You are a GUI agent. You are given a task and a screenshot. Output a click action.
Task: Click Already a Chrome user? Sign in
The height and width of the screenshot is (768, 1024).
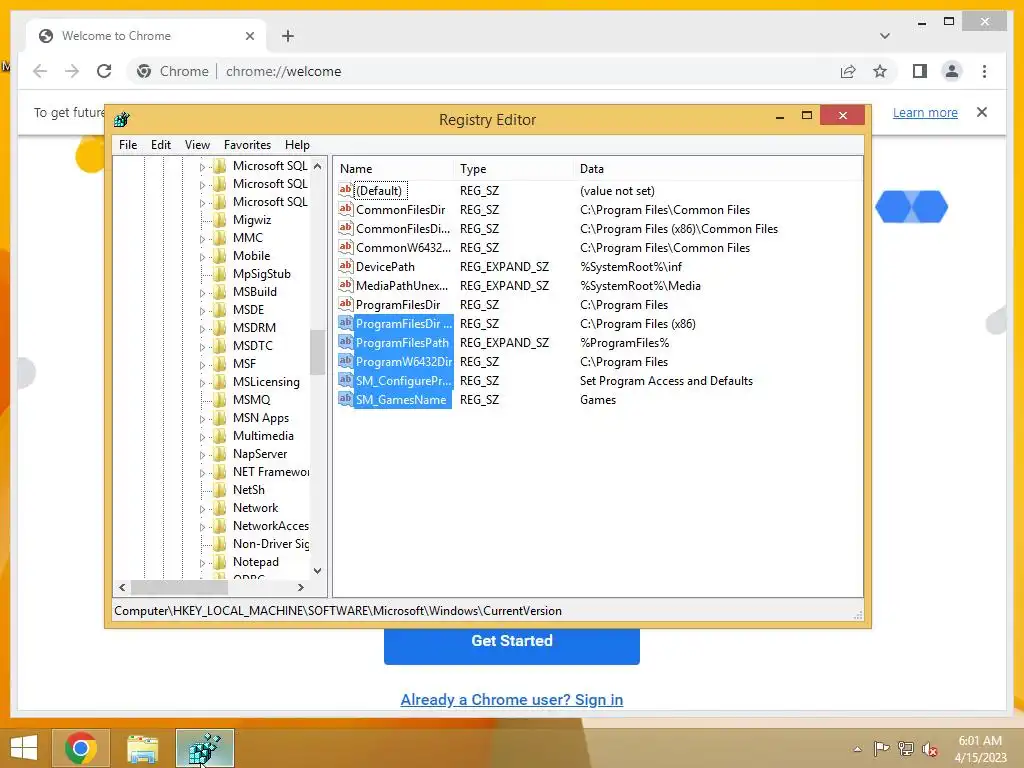(x=511, y=699)
